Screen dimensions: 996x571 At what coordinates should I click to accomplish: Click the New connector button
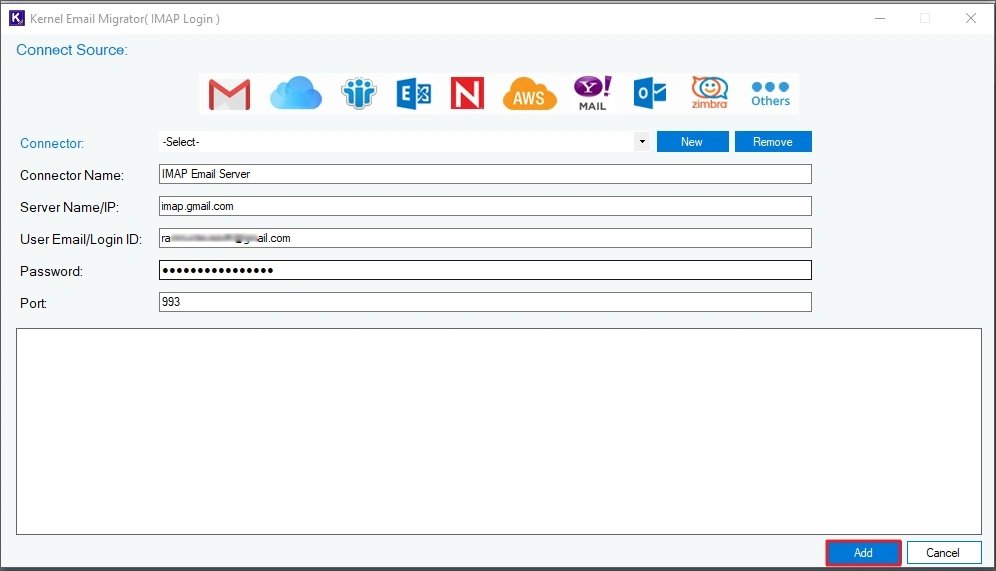pyautogui.click(x=692, y=142)
